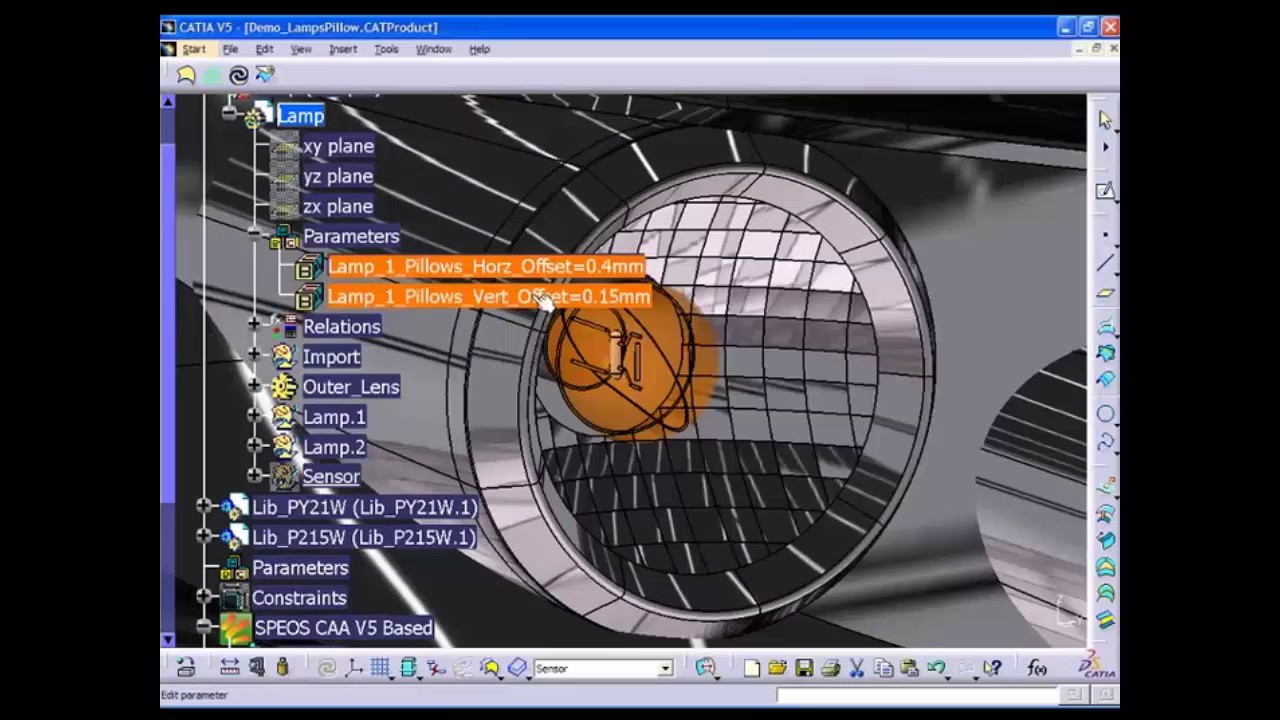Click the CATIA logo icon
This screenshot has width=1280, height=720.
[x=1096, y=666]
